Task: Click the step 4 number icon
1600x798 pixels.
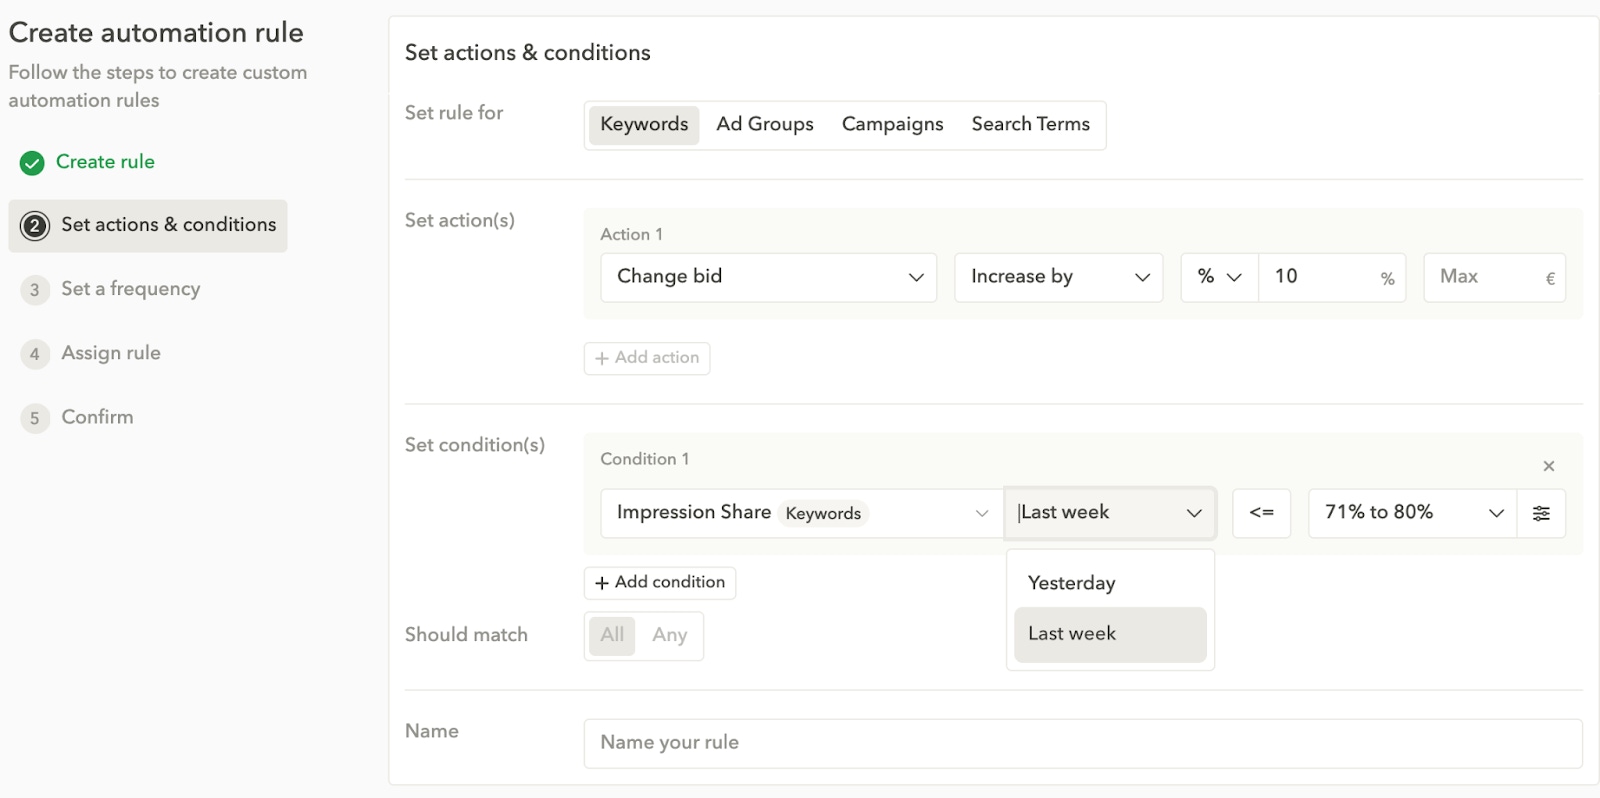Action: (35, 354)
